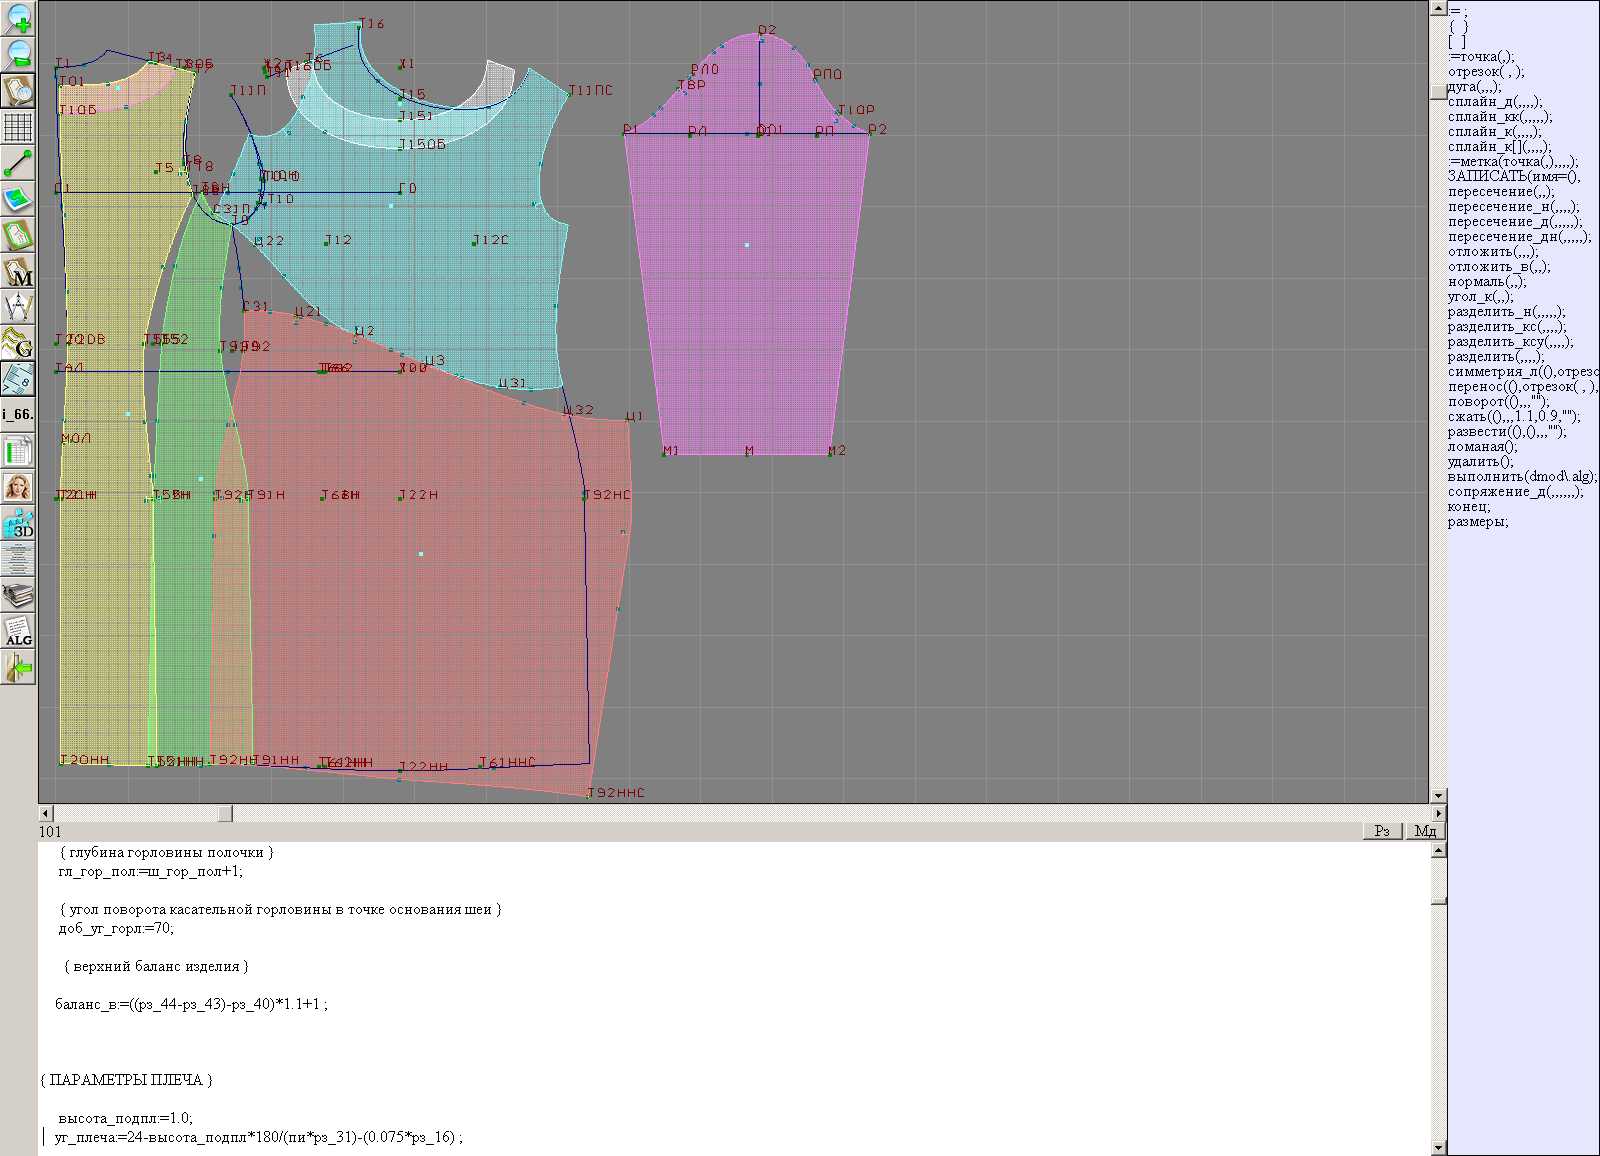1600x1156 pixels.
Task: Click the exit door icon with green arrow
Action: click(18, 667)
